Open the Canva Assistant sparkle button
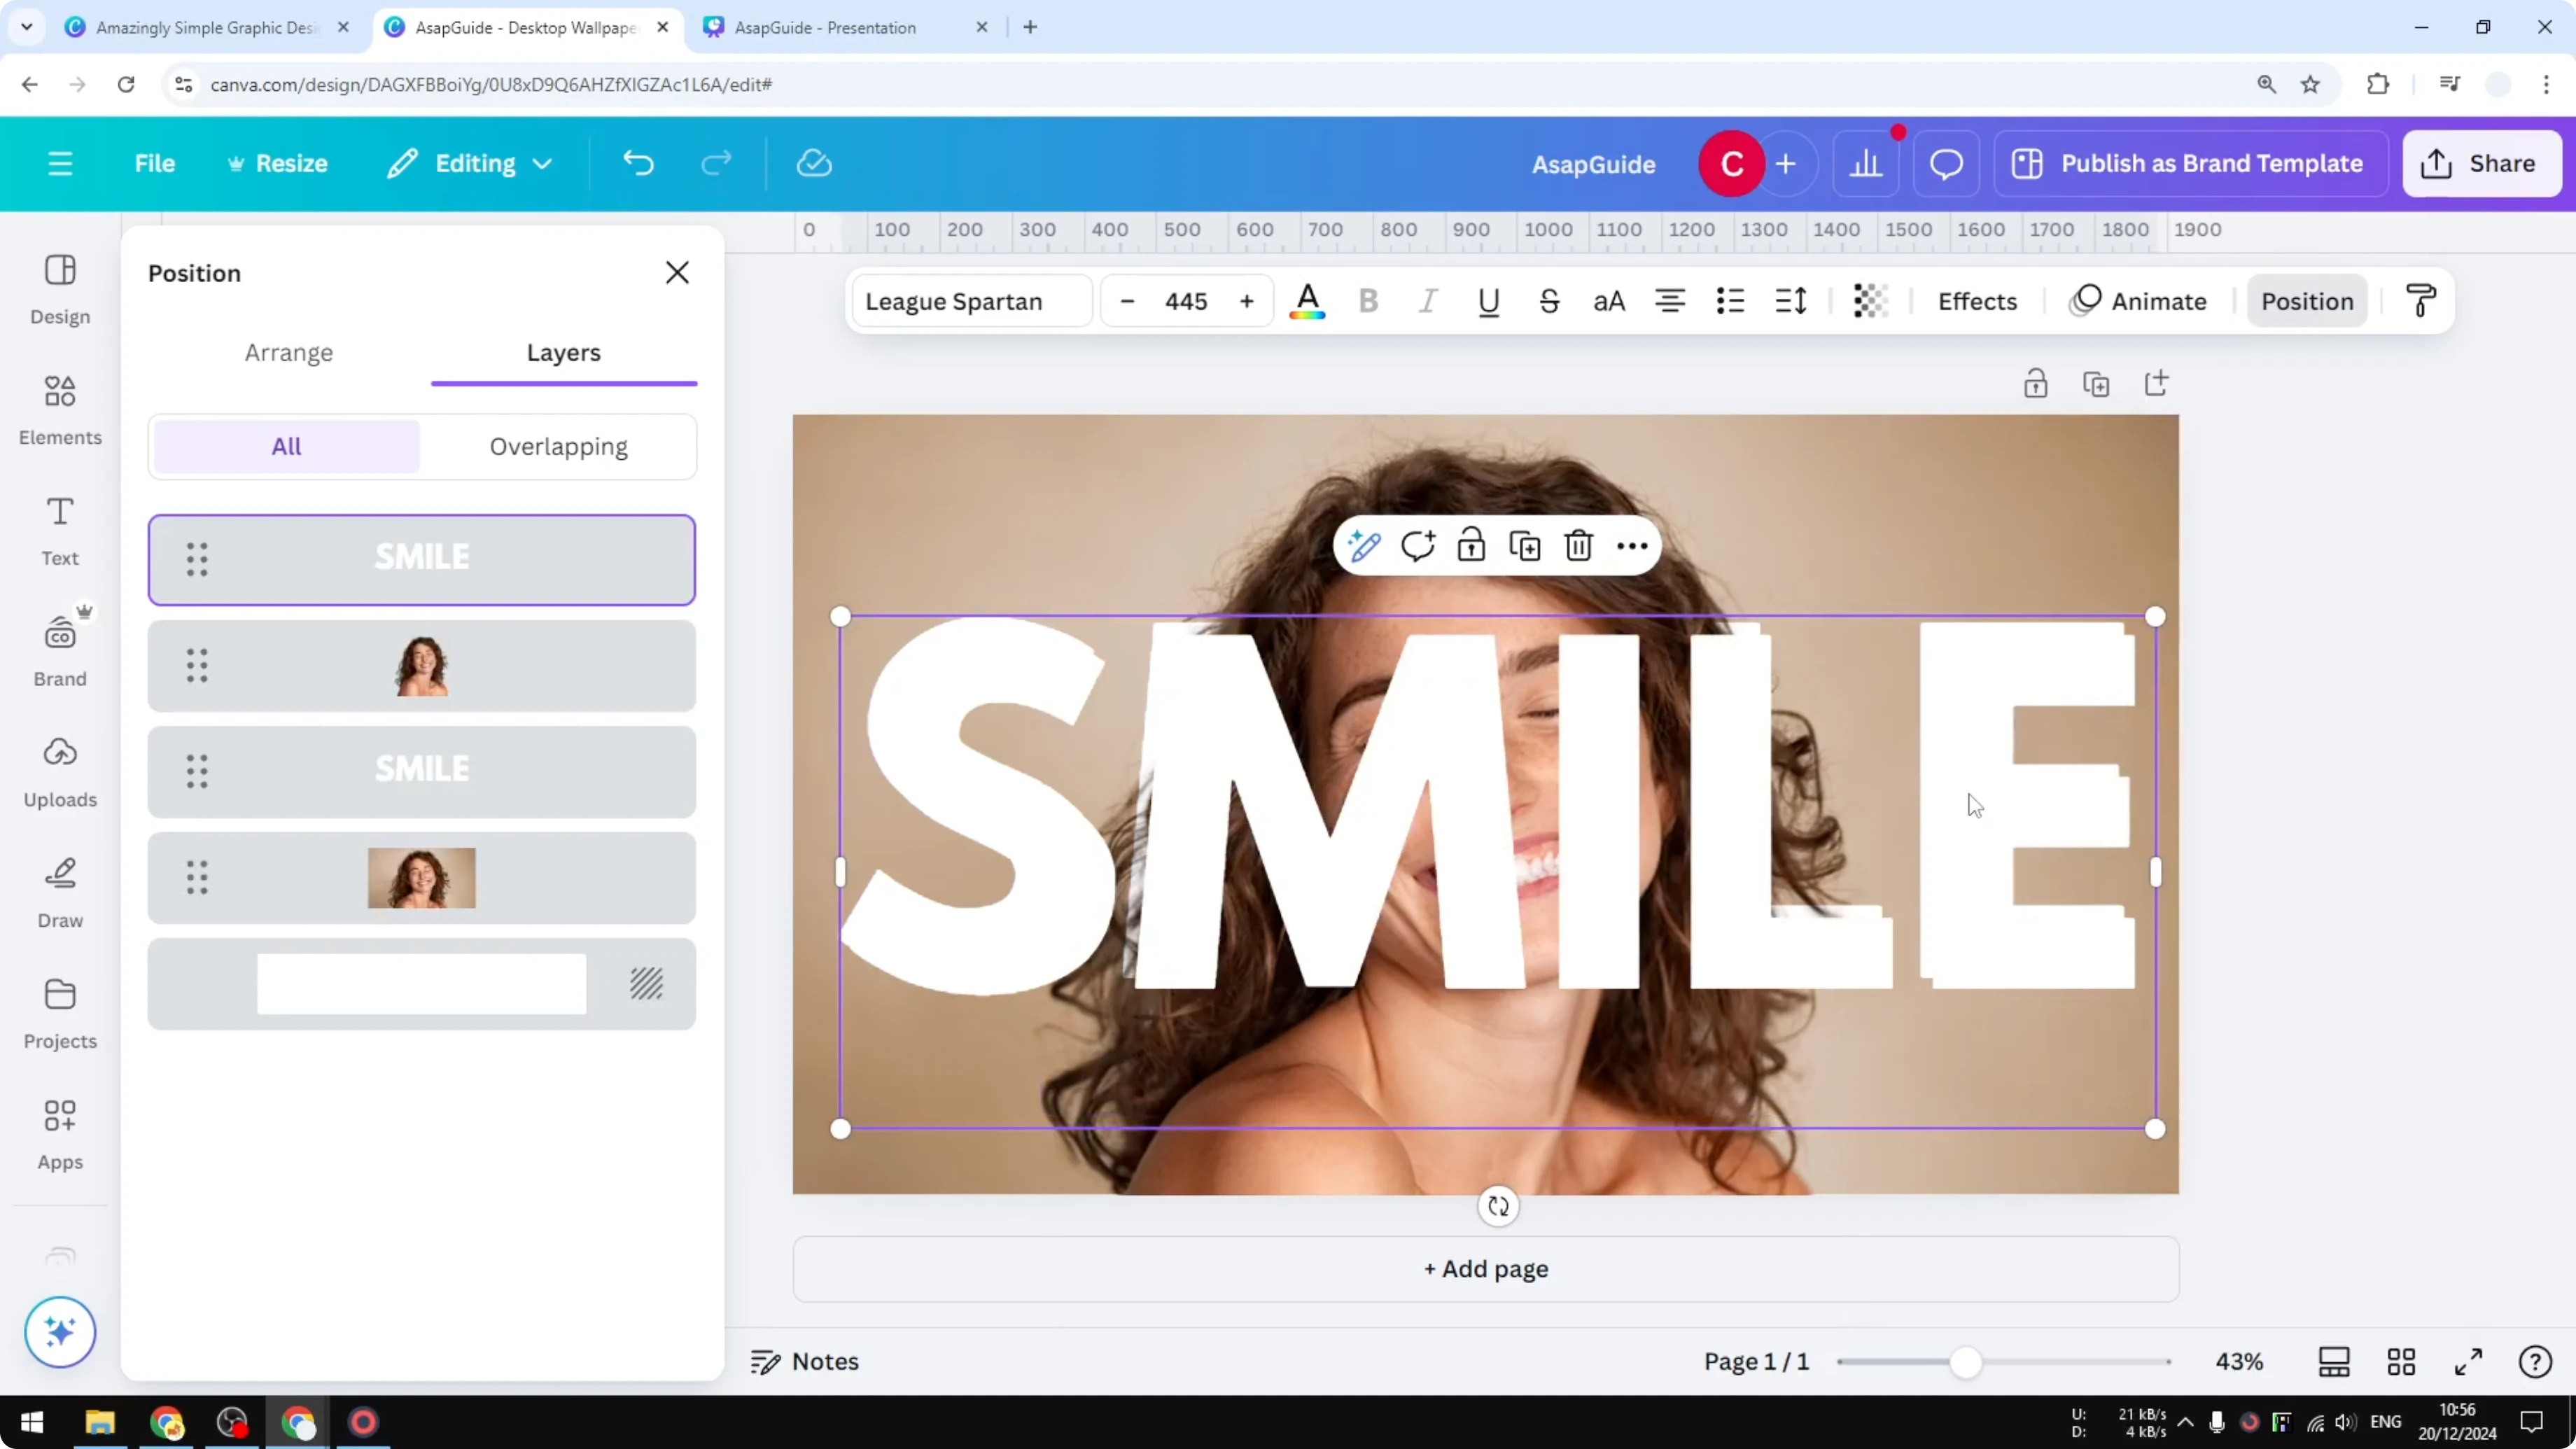Viewport: 2576px width, 1449px height. 59,1332
